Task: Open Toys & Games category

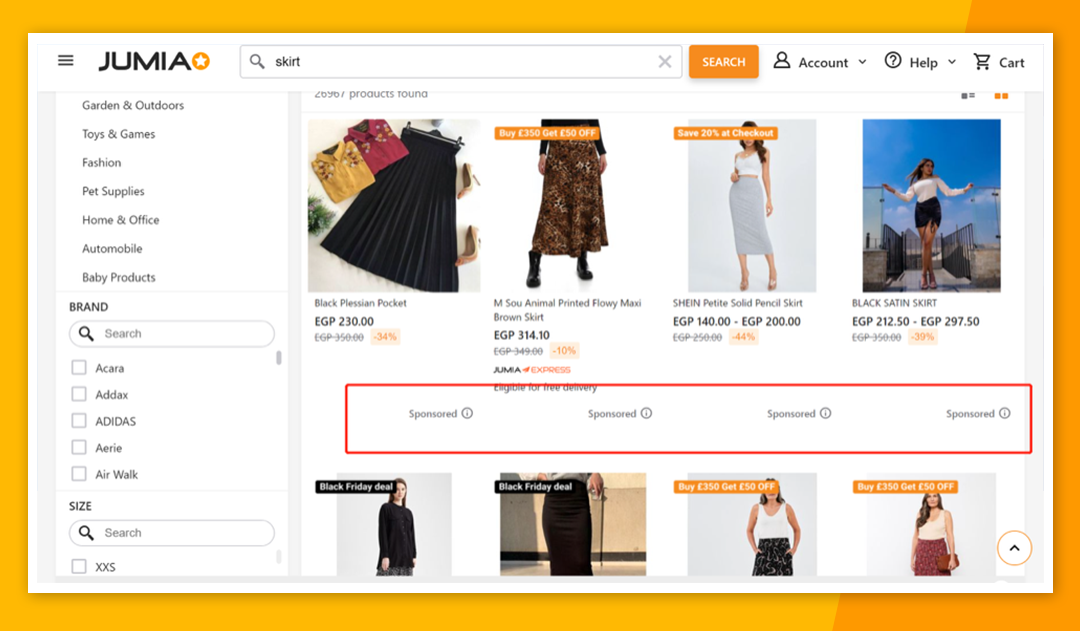Action: pos(118,134)
